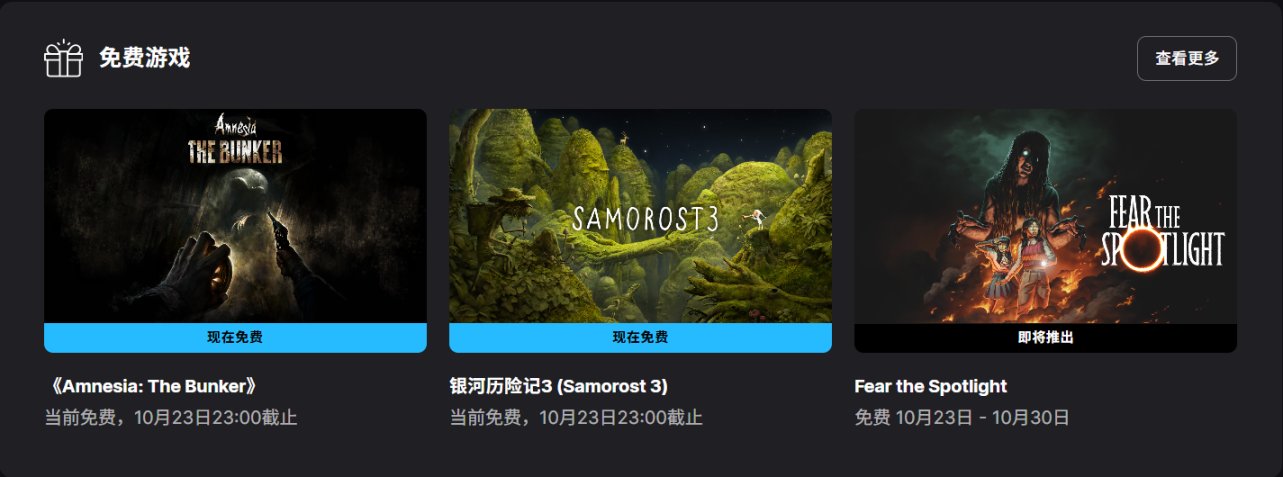1283x477 pixels.
Task: Open the 银河历险记3 (Samorost 3) title link
Action: pyautogui.click(x=559, y=386)
